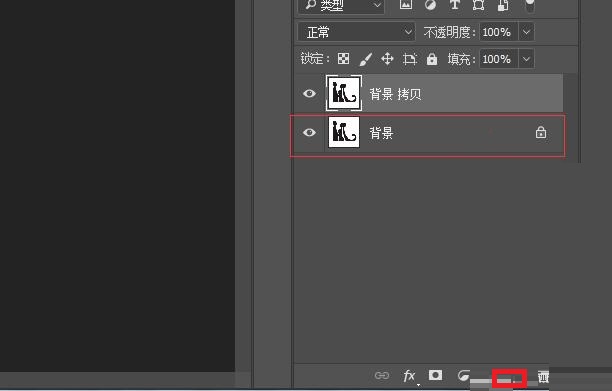Lock all padlock icon in 锁定 row
The width and height of the screenshot is (612, 391).
point(432,59)
